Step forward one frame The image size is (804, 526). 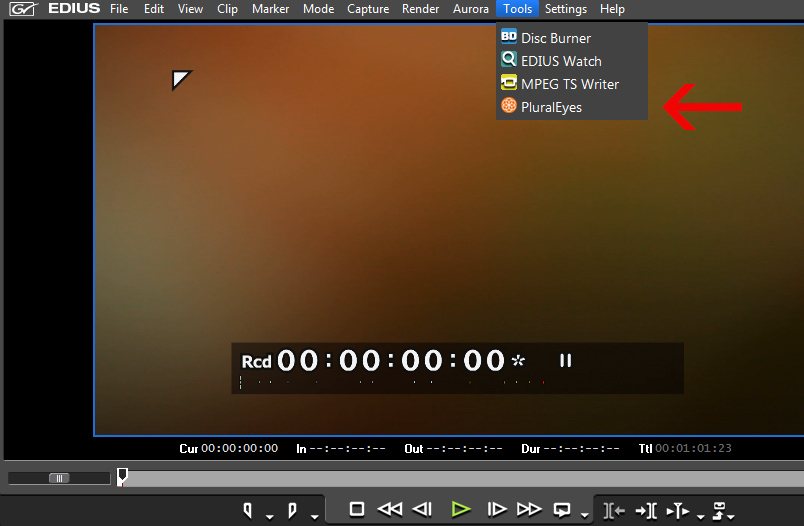pos(496,509)
